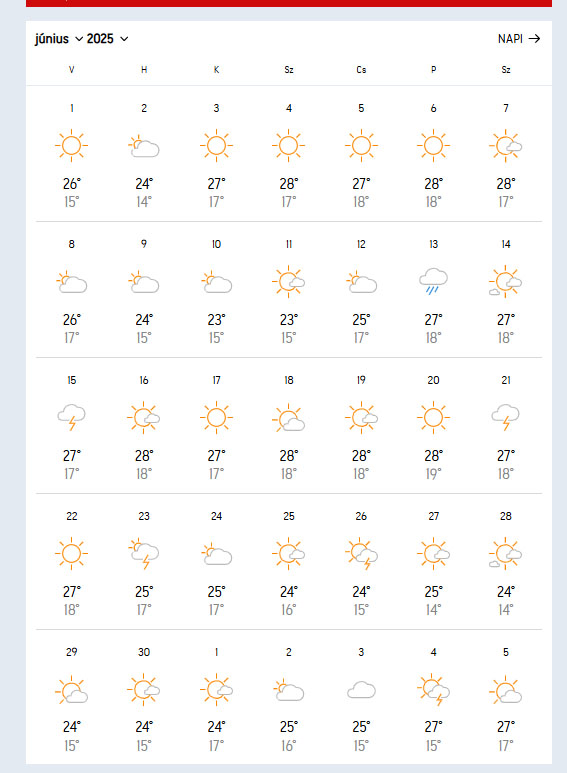This screenshot has width=567, height=773.
Task: Select the thunderstorm icon on June 21
Action: (x=506, y=418)
